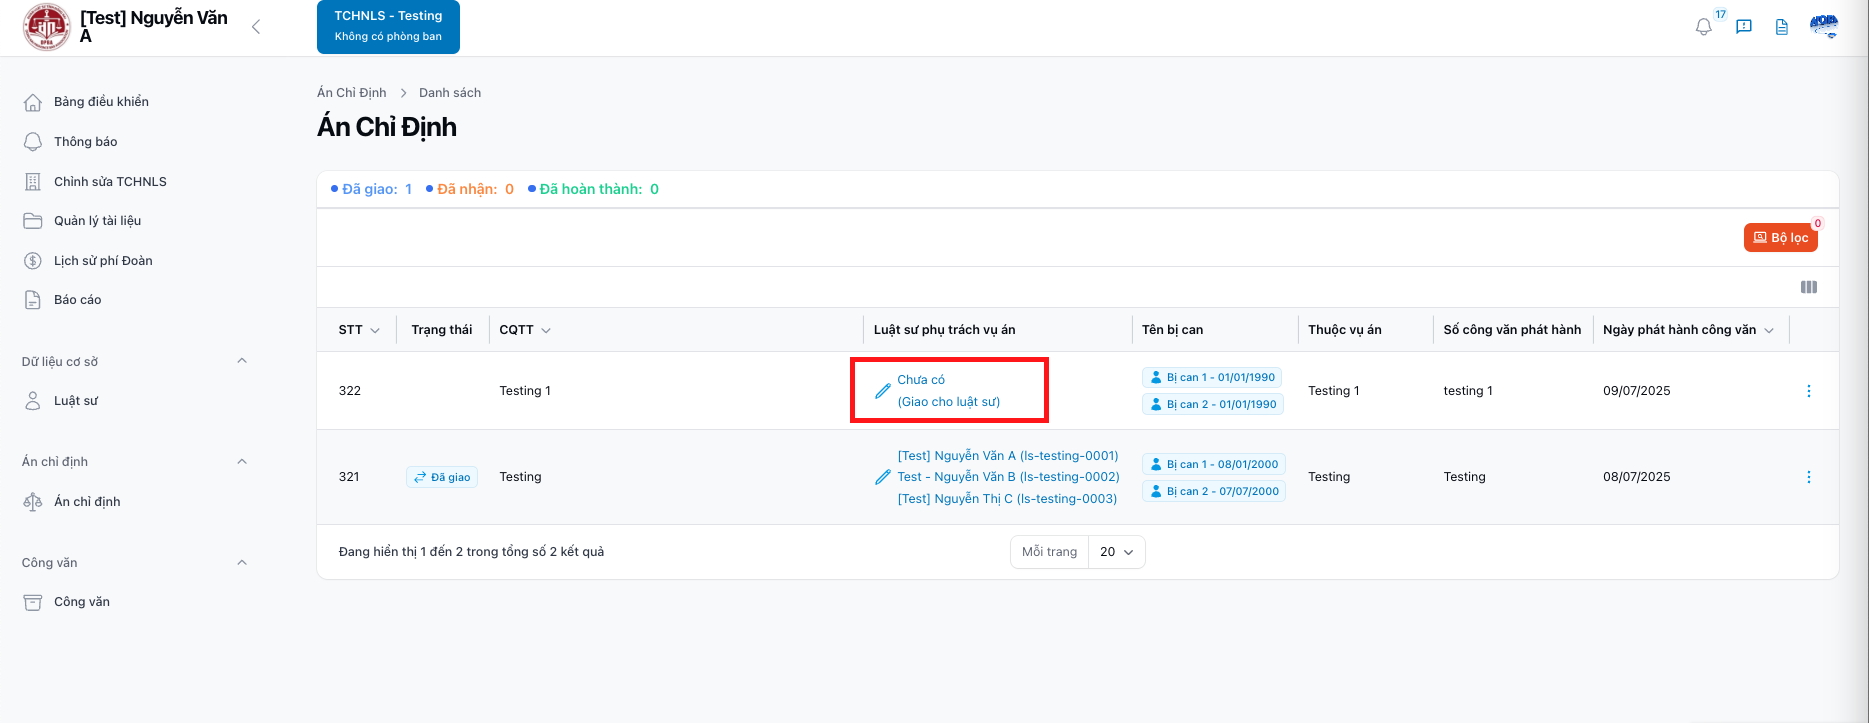The width and height of the screenshot is (1869, 723).
Task: Sort by the STT column header
Action: [359, 330]
